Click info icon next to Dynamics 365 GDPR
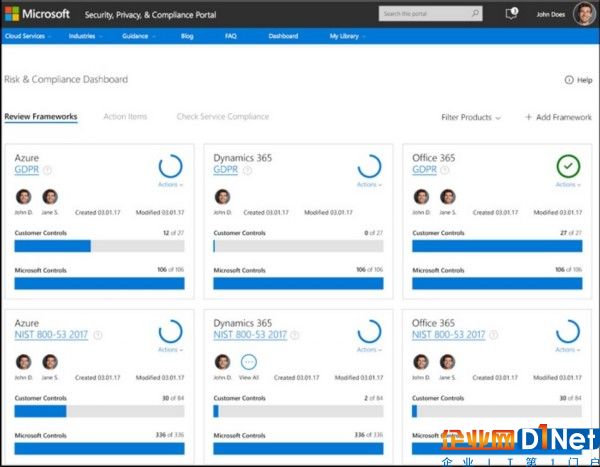 [x=248, y=170]
